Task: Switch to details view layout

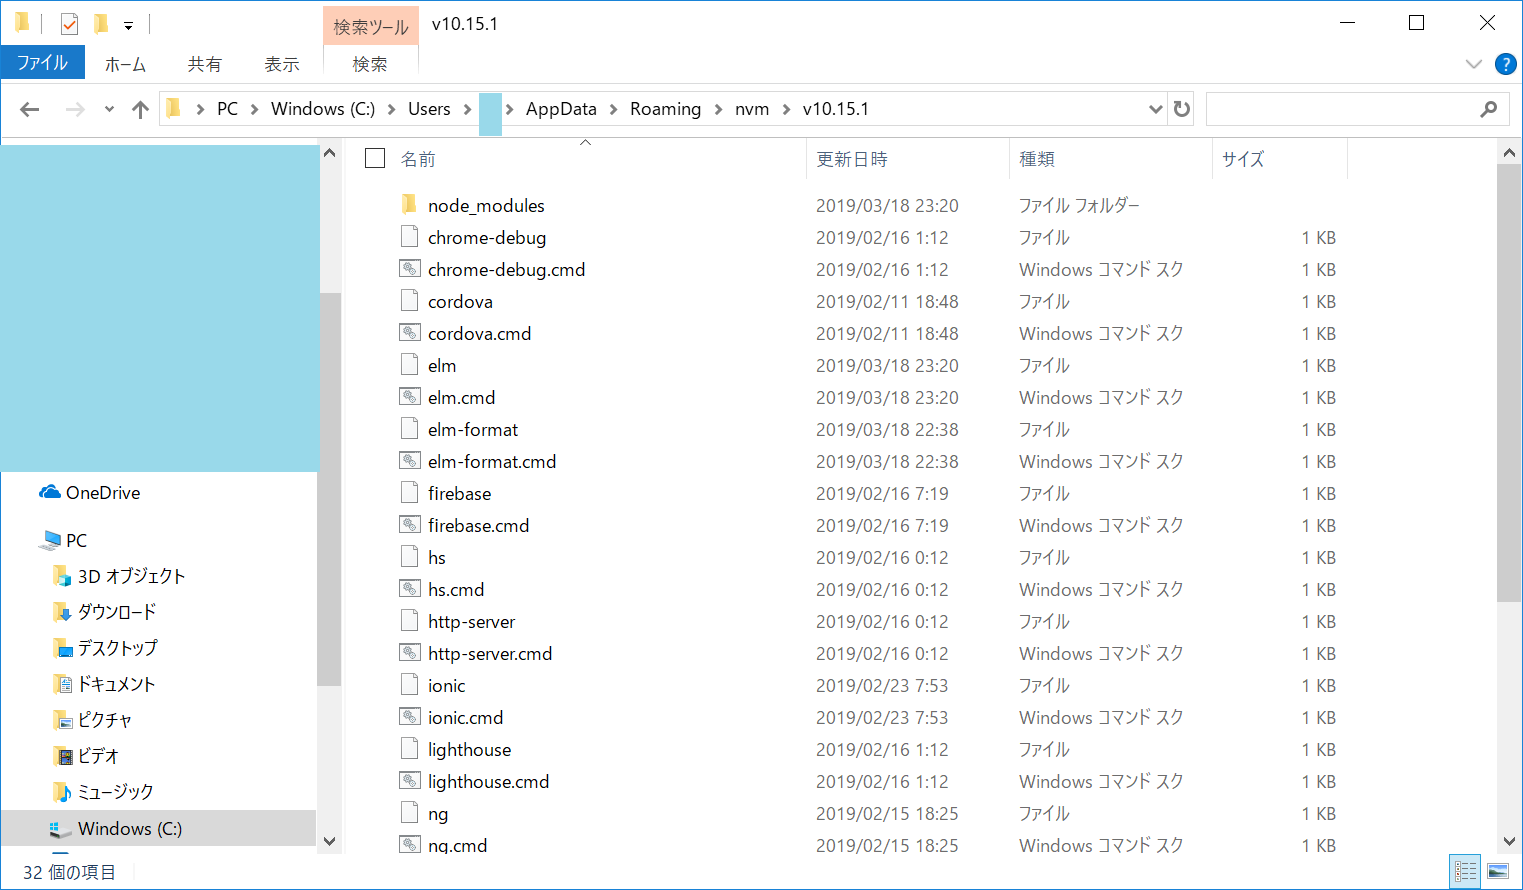Action: (x=1465, y=871)
